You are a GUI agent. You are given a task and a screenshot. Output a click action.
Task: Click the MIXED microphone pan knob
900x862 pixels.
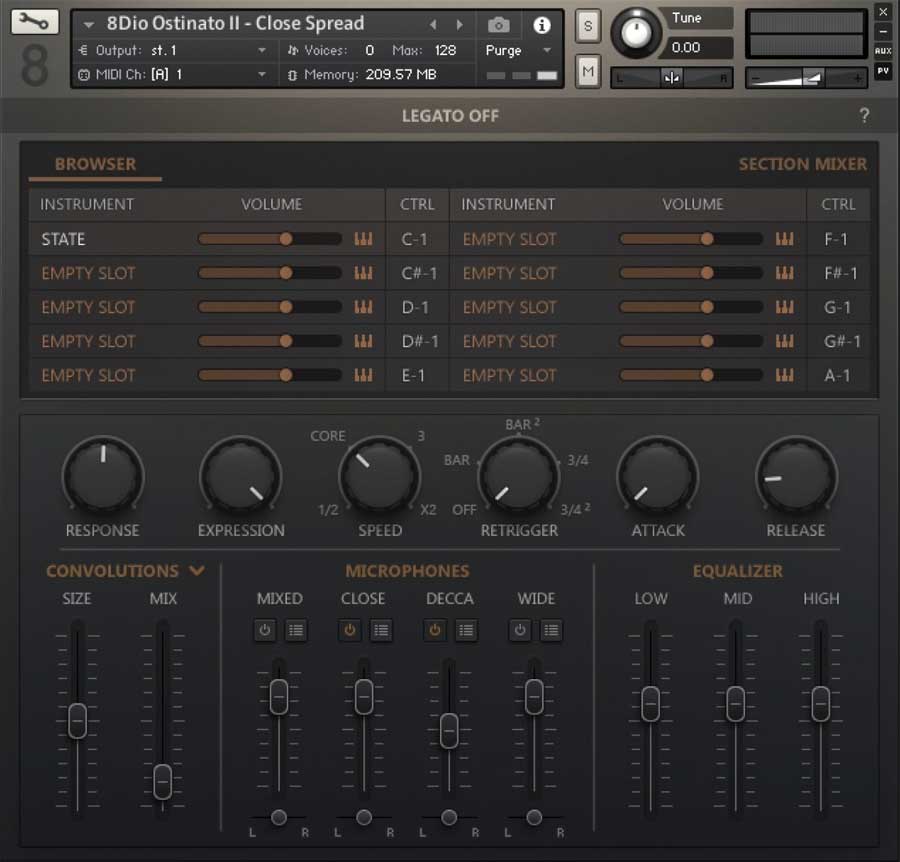pos(279,817)
